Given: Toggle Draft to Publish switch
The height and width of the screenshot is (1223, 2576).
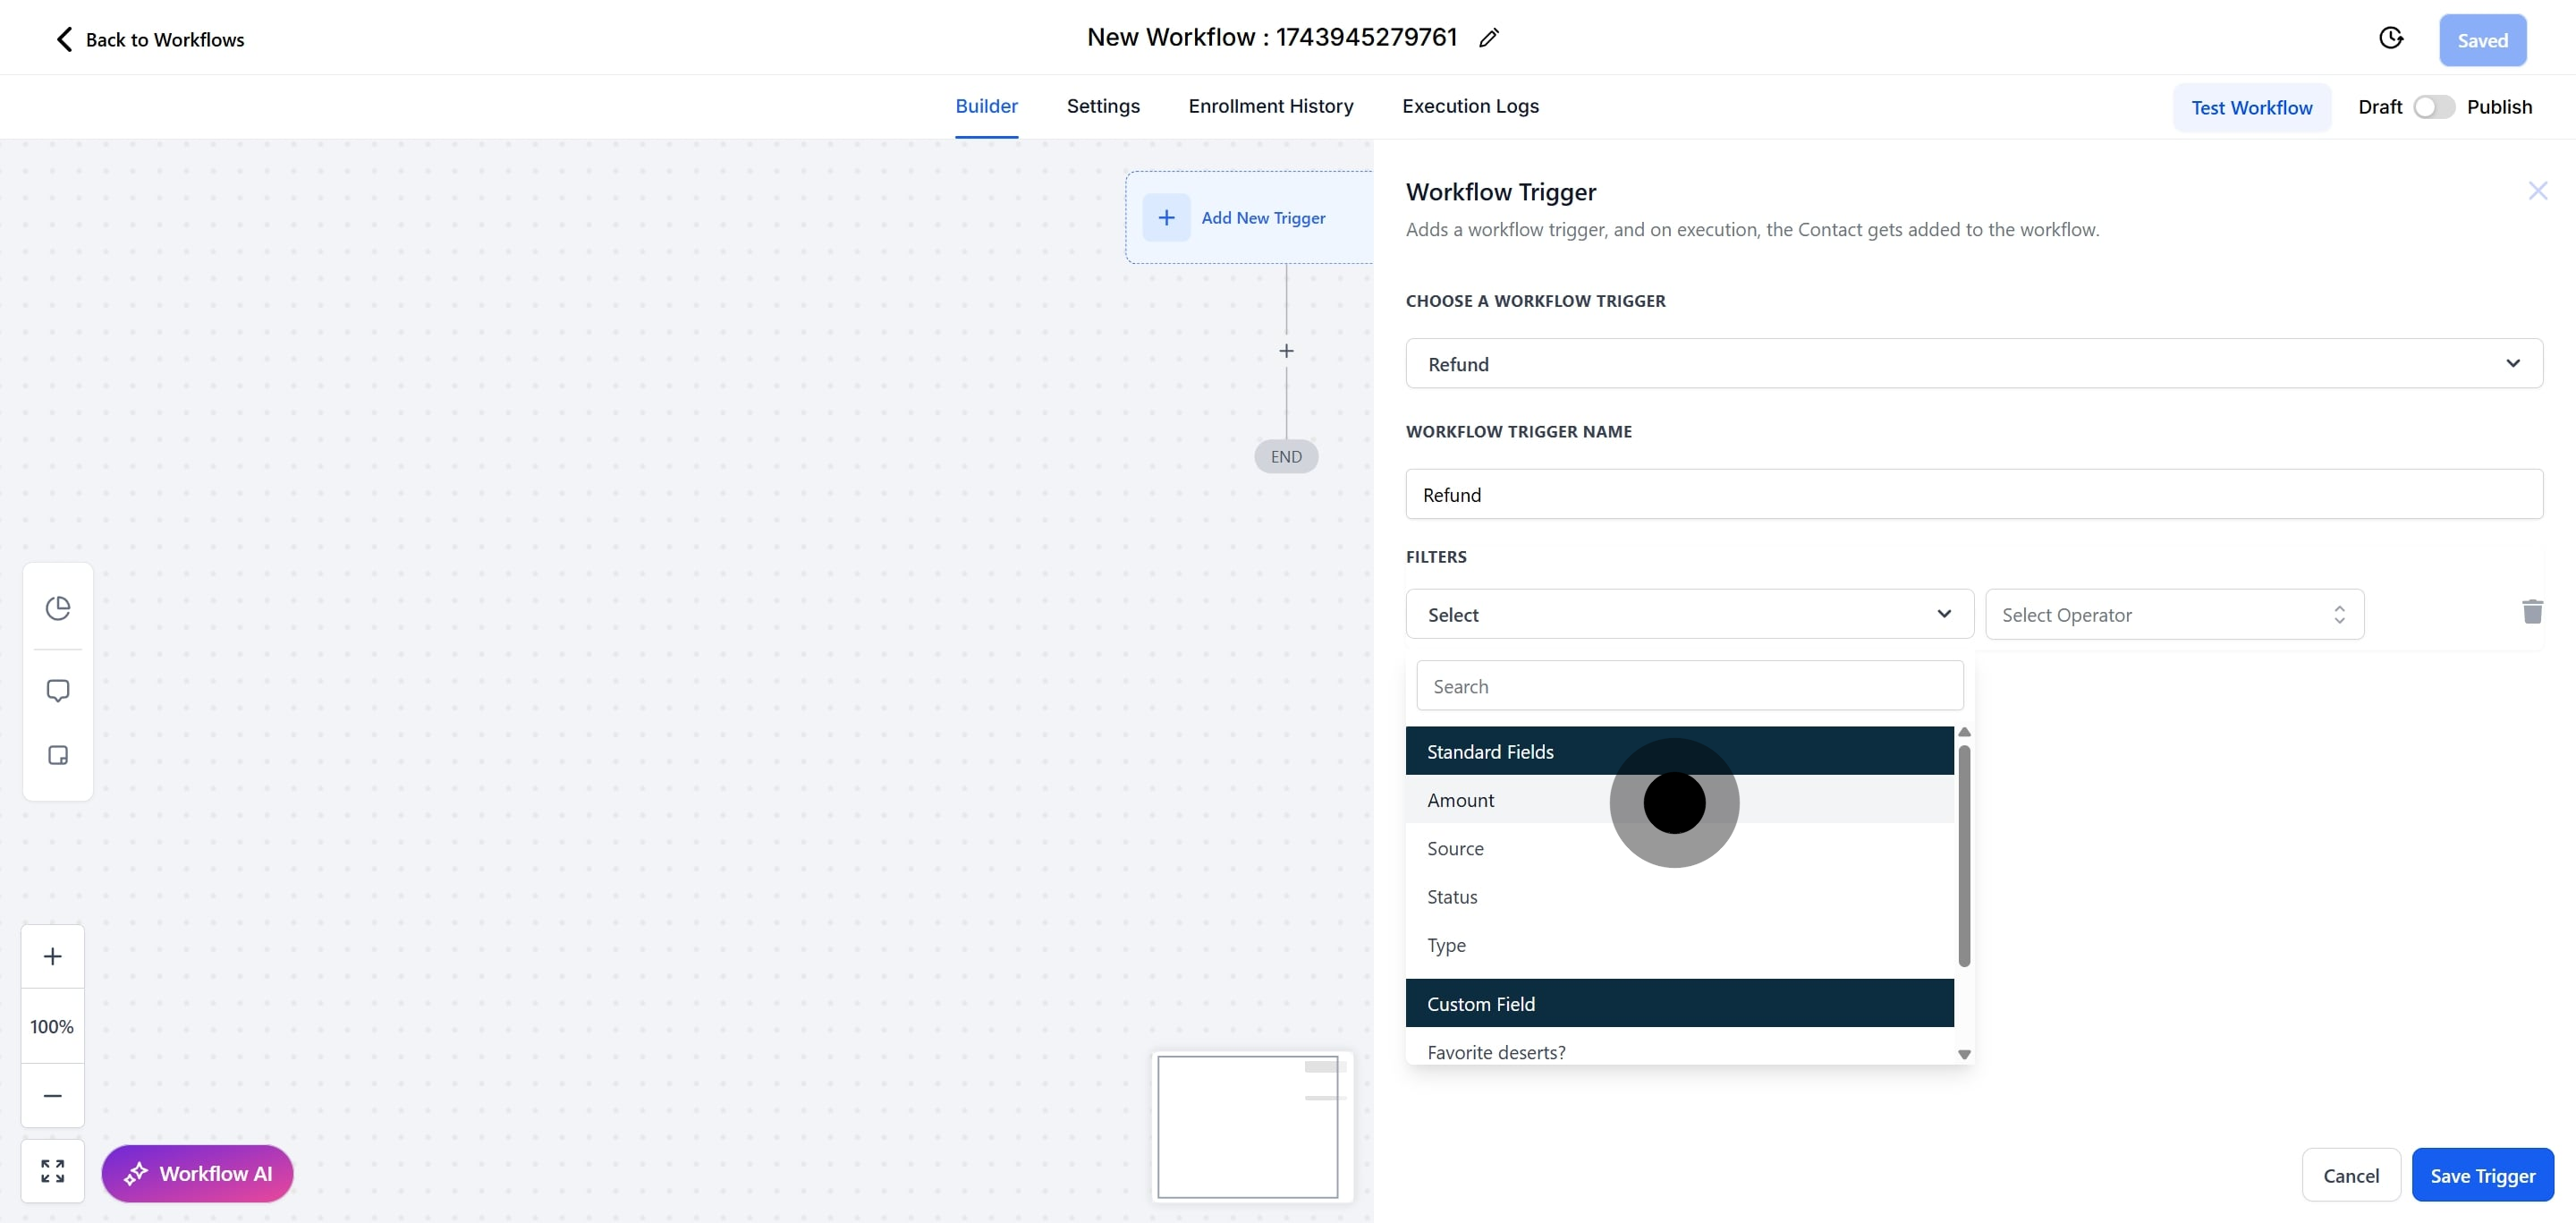Looking at the screenshot, I should click(2434, 107).
